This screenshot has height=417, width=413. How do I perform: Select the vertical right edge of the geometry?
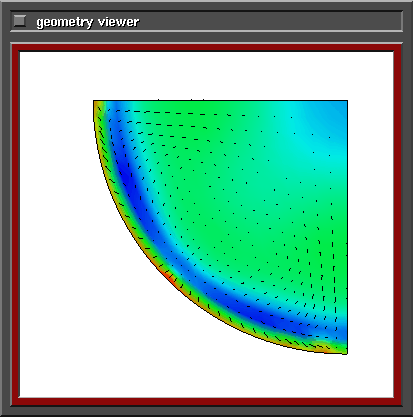tap(347, 227)
